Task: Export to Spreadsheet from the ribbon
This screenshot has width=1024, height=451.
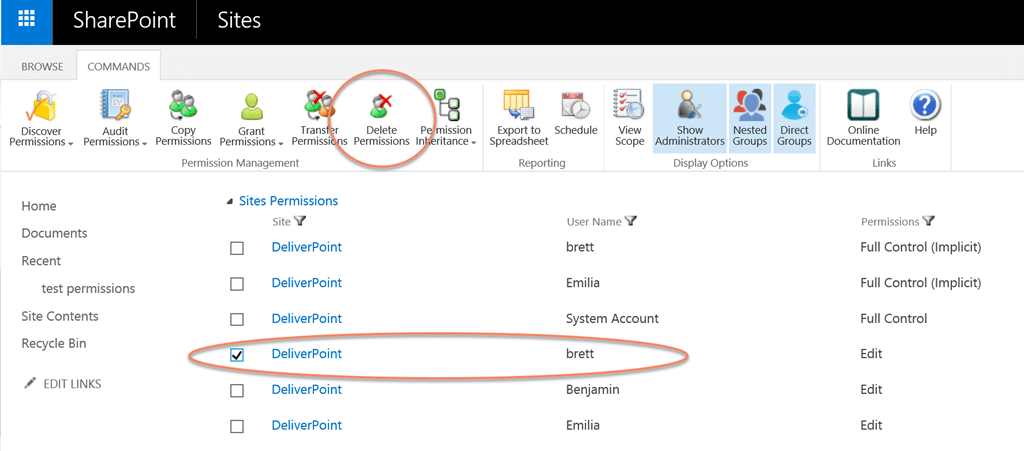Action: [x=519, y=117]
